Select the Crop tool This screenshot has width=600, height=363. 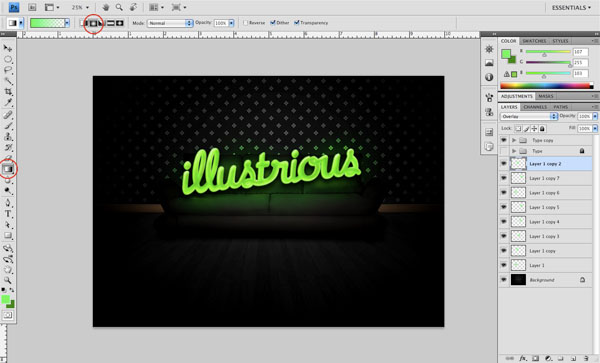click(8, 92)
